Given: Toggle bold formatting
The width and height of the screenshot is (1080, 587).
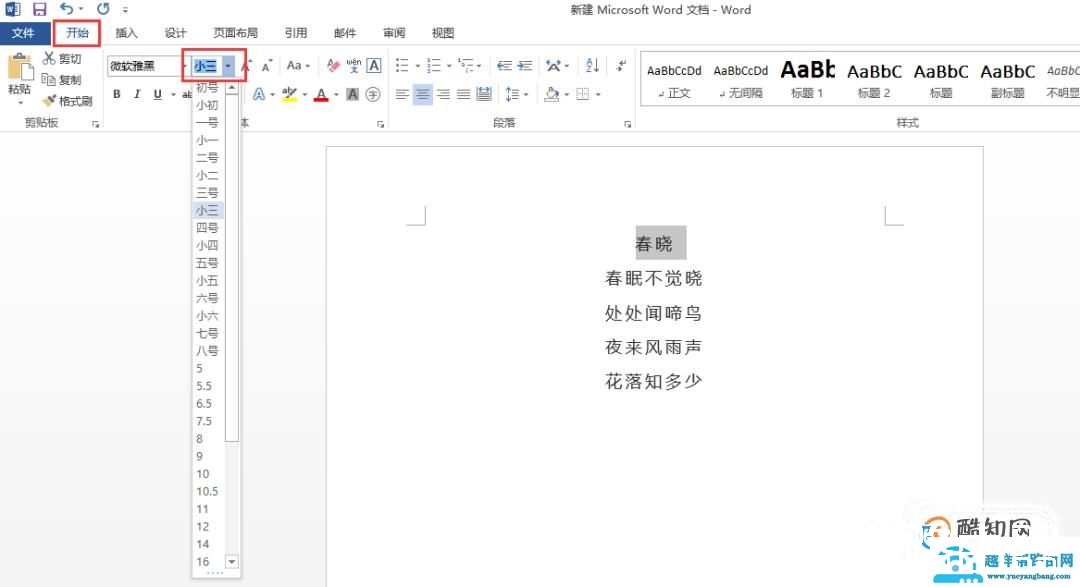Looking at the screenshot, I should click(x=115, y=93).
